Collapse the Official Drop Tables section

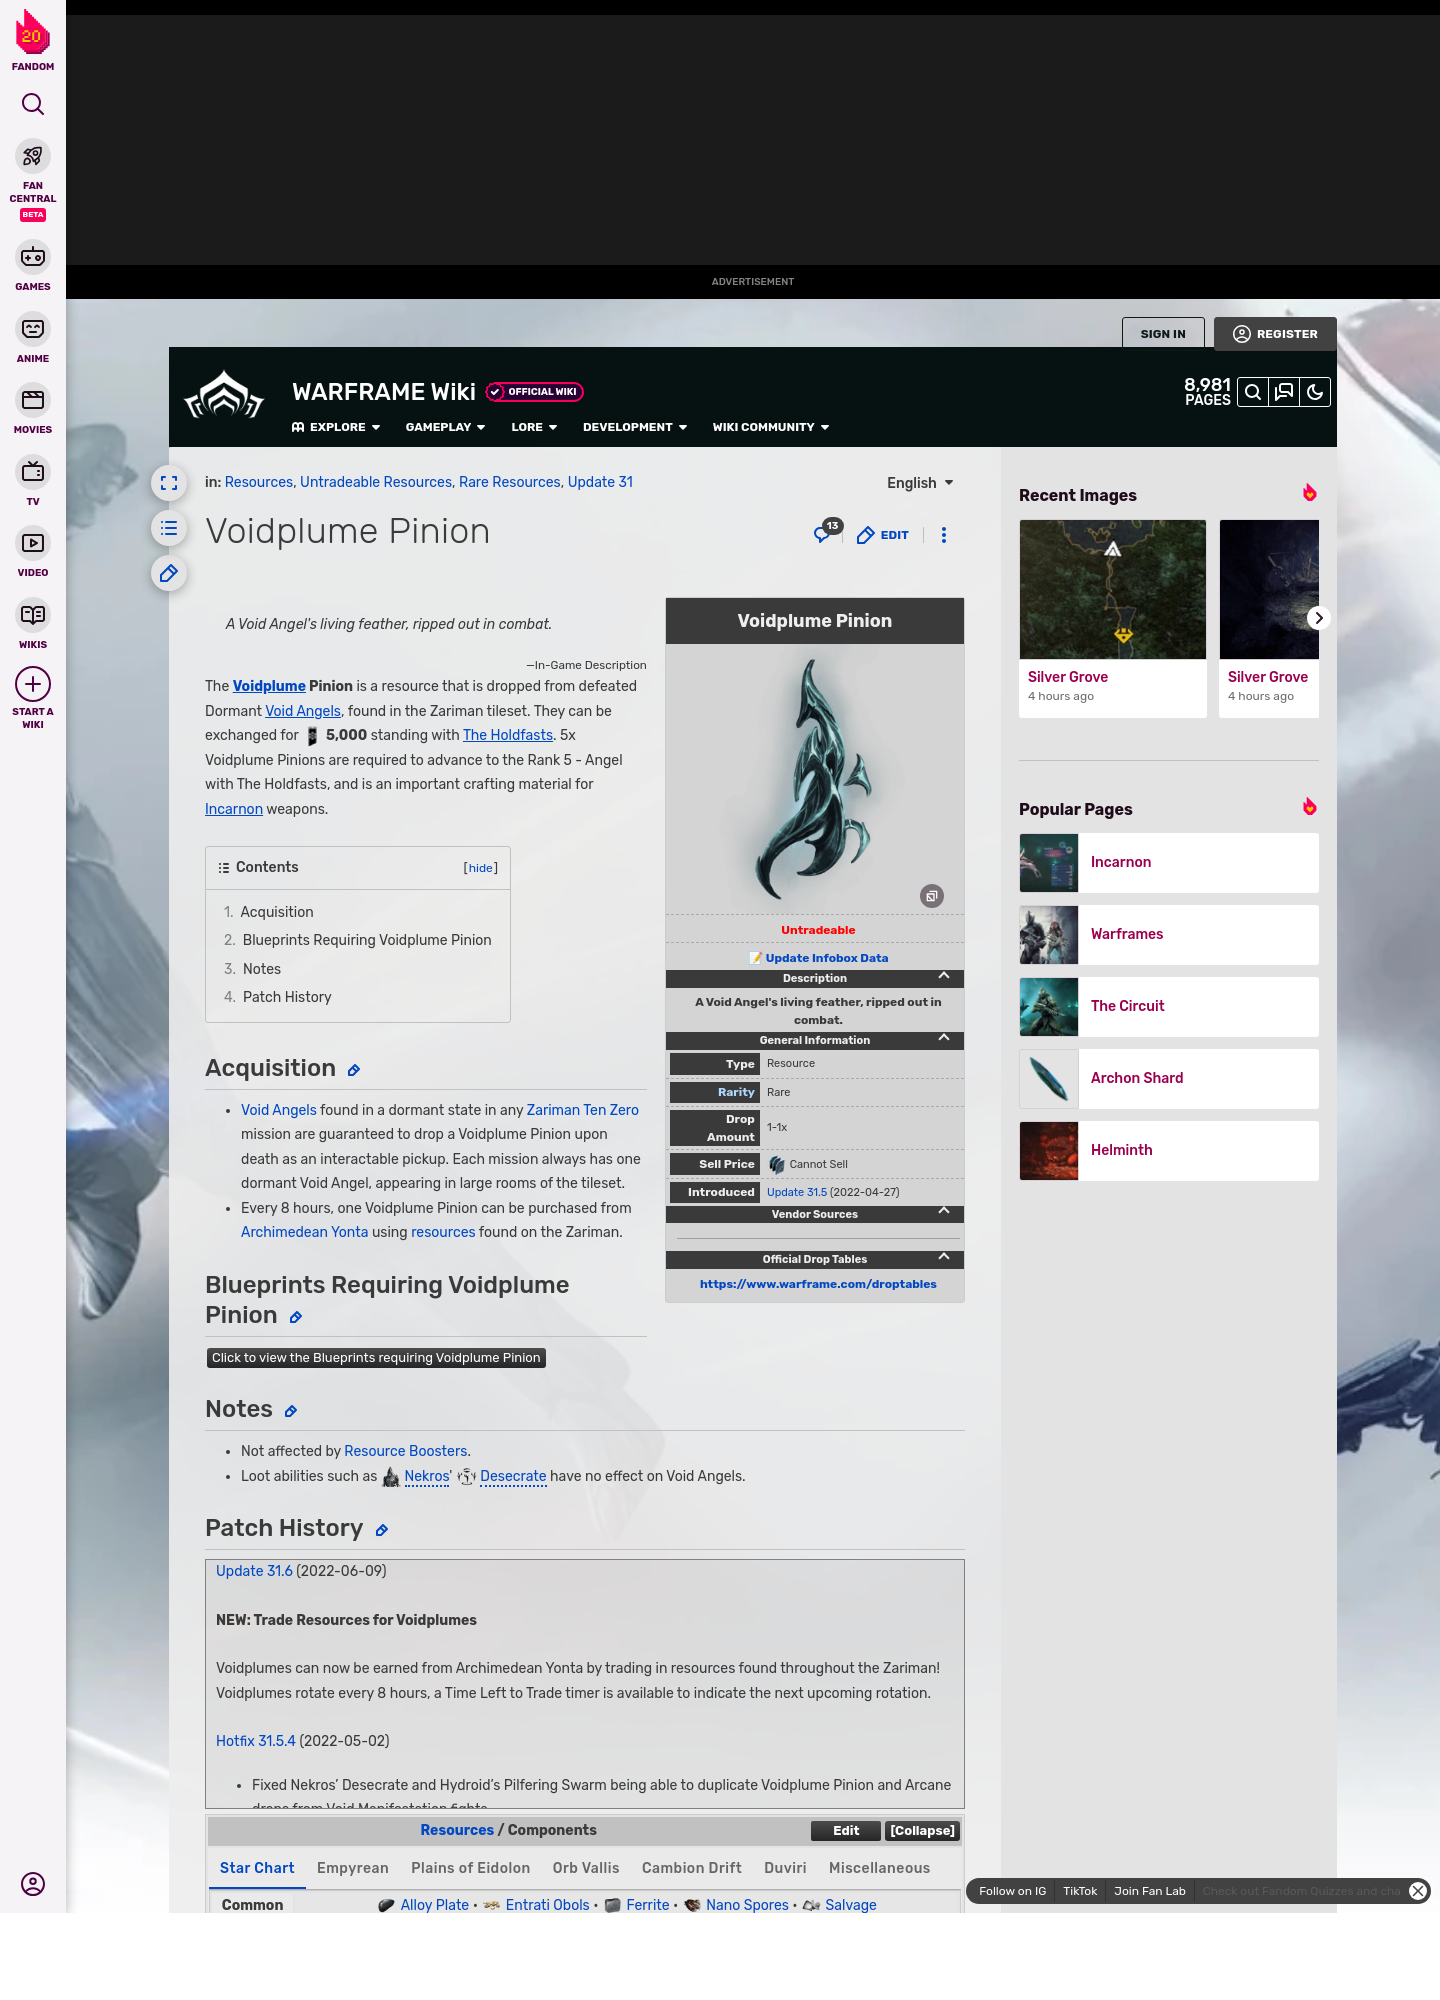(944, 1257)
